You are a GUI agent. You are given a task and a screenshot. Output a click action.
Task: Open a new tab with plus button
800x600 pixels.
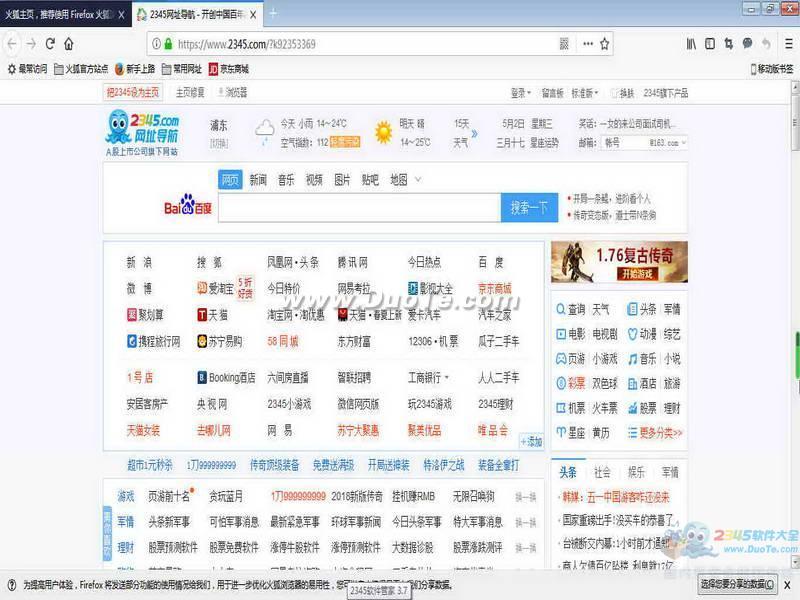pos(273,14)
